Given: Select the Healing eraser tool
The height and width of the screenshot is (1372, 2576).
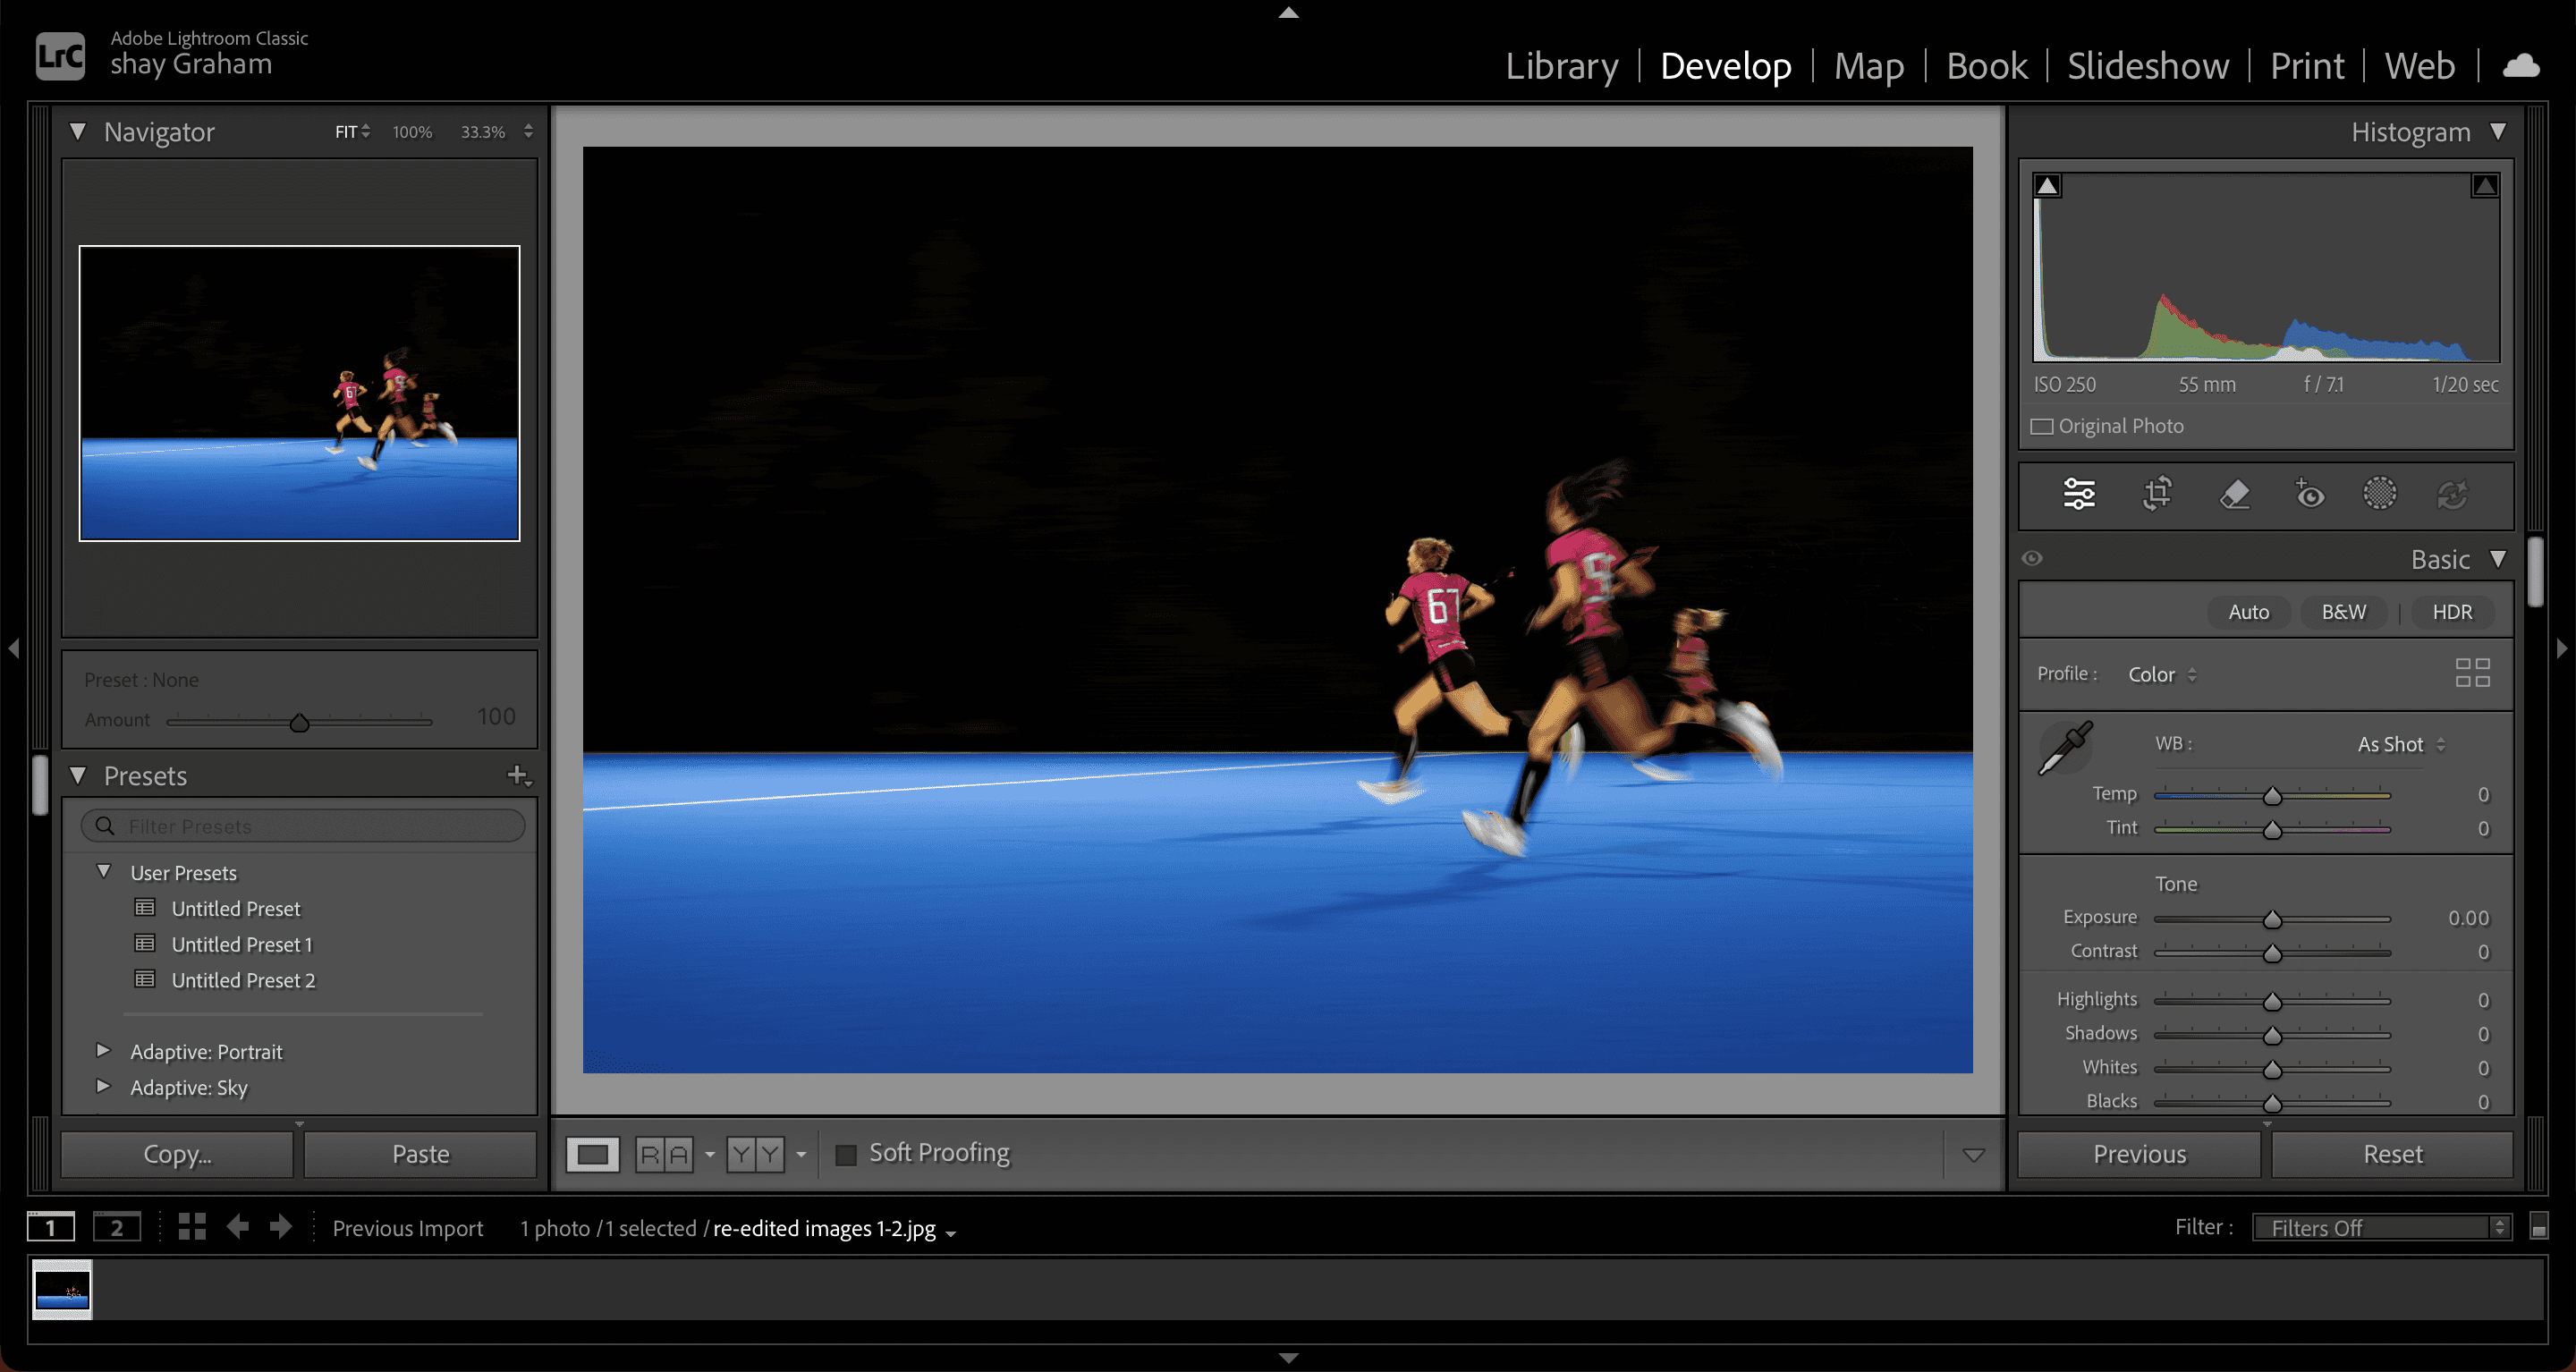Looking at the screenshot, I should coord(2234,494).
